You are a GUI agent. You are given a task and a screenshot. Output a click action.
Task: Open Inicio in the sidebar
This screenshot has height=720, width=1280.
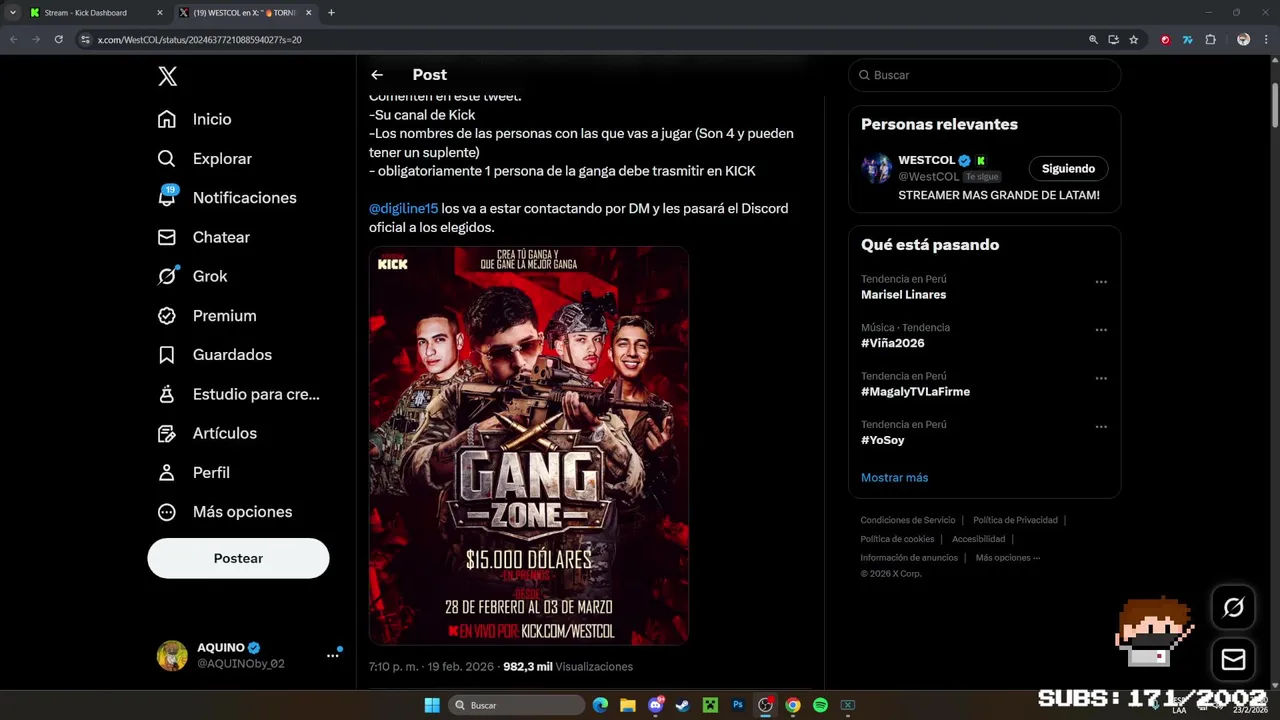click(195, 119)
